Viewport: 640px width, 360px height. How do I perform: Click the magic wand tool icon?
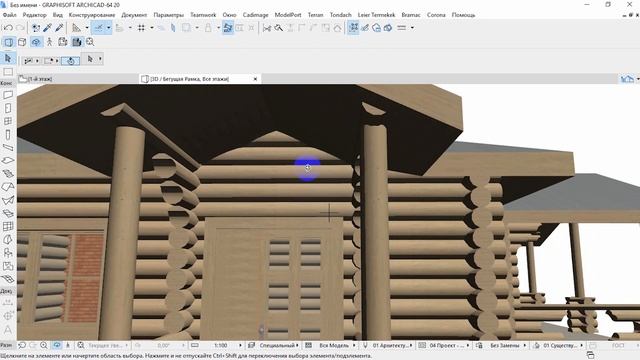pos(278,28)
